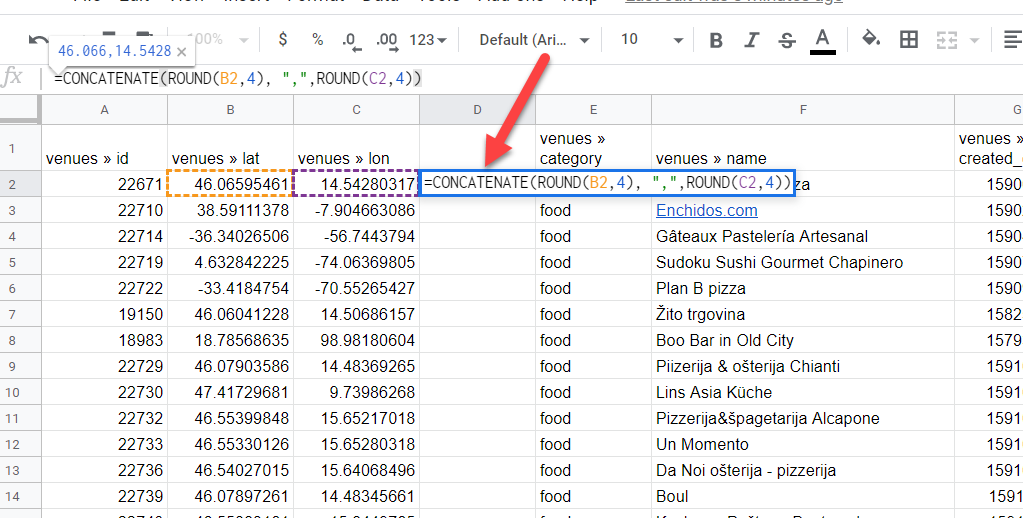The width and height of the screenshot is (1023, 518).
Task: Select id cell 22710
Action: click(x=104, y=210)
